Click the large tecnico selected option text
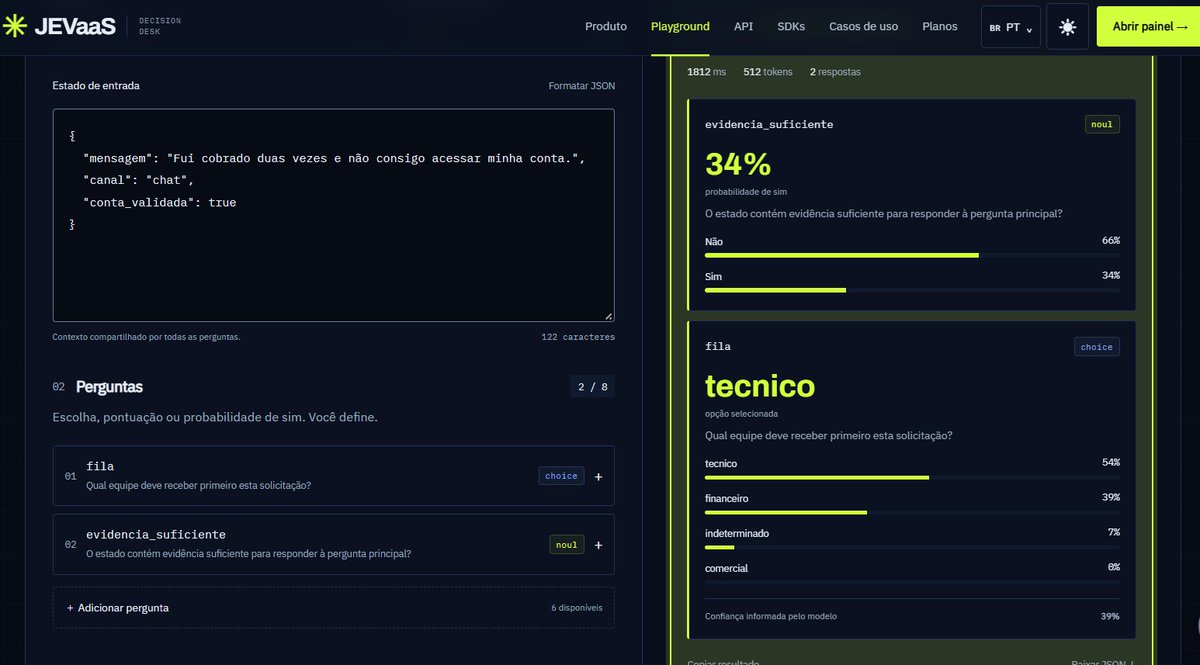 tap(760, 386)
